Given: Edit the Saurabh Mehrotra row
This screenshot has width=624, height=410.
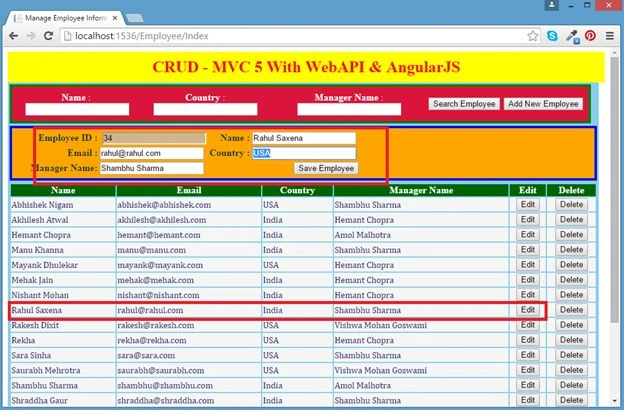Looking at the screenshot, I should [528, 370].
